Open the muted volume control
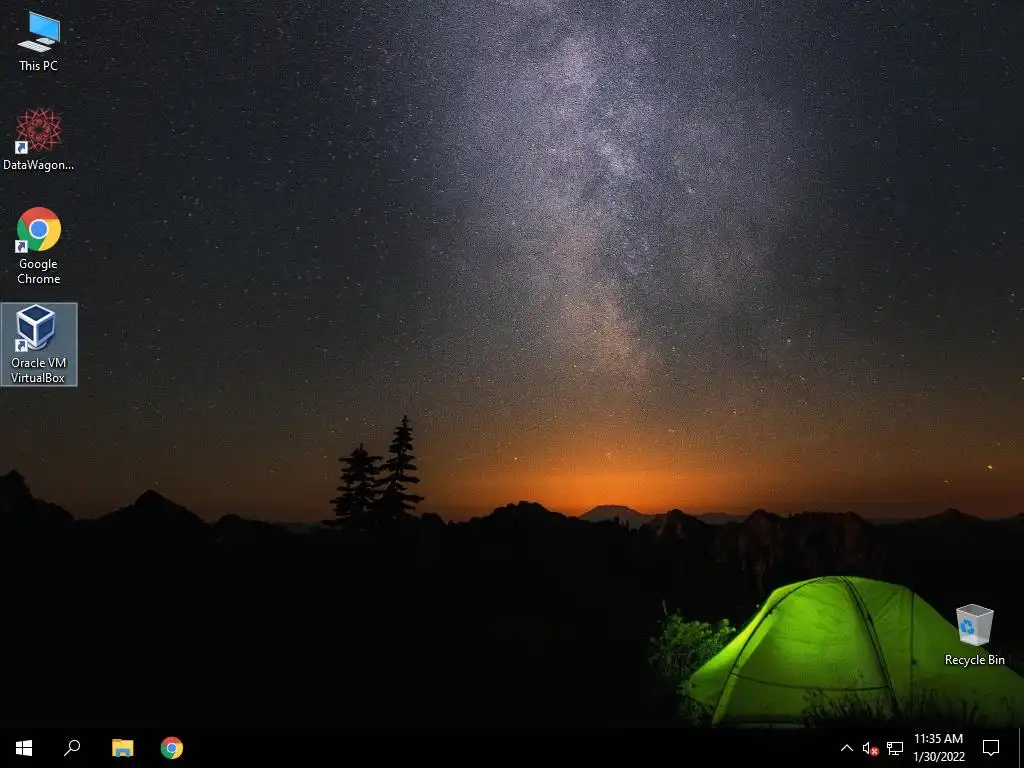 click(x=870, y=748)
